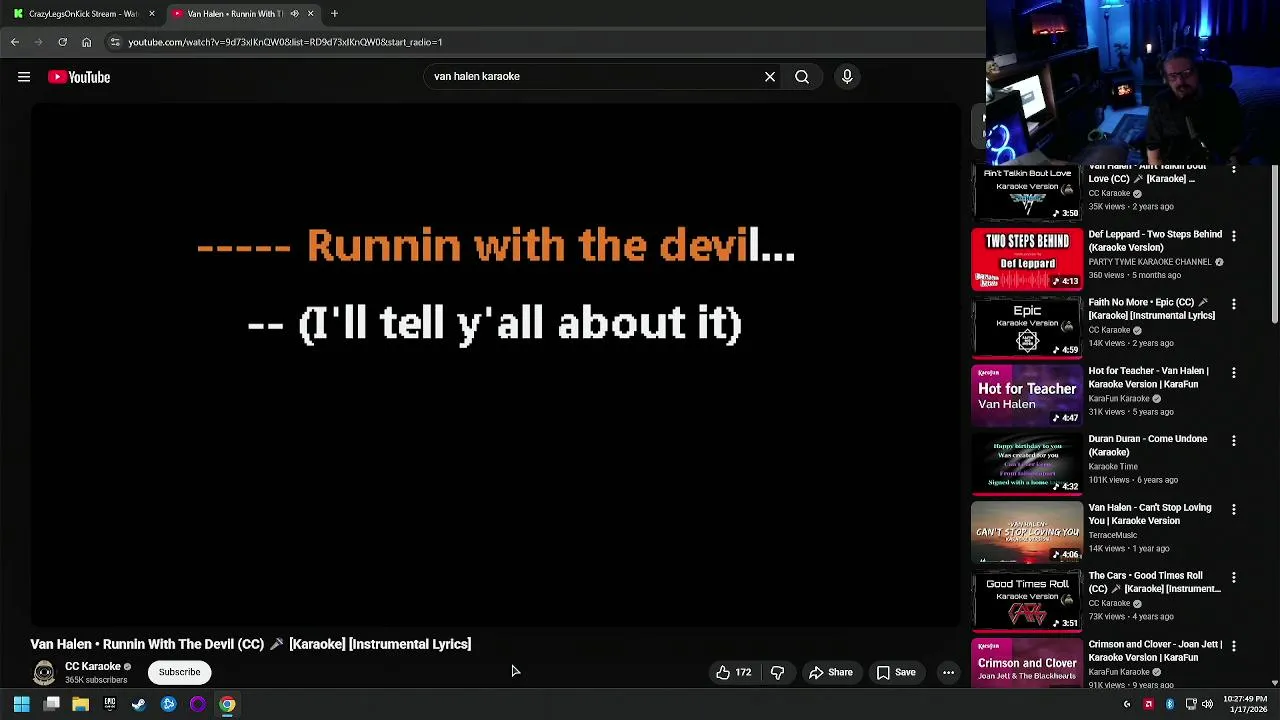Open options for Hot for Teacher video

click(x=1233, y=373)
